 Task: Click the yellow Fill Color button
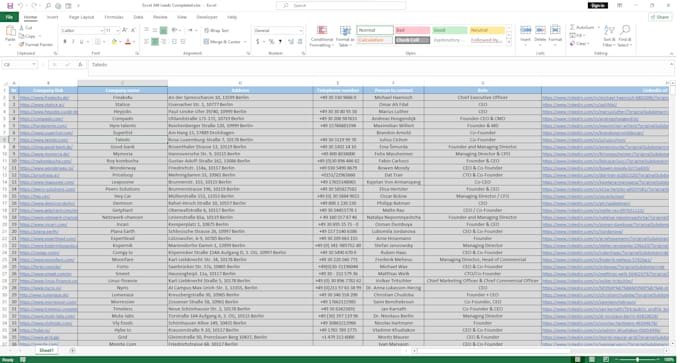(114, 42)
